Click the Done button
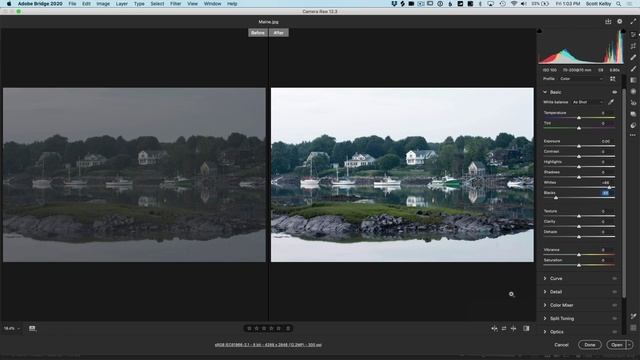 [x=590, y=345]
